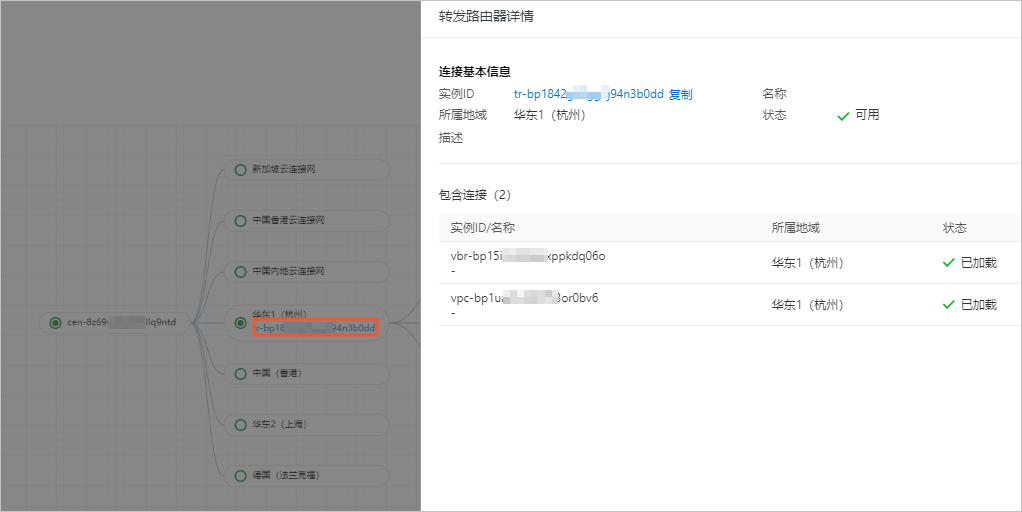The width and height of the screenshot is (1022, 512).
Task: Click the green status icon of 华东1（杭州）node
Action: (x=241, y=322)
